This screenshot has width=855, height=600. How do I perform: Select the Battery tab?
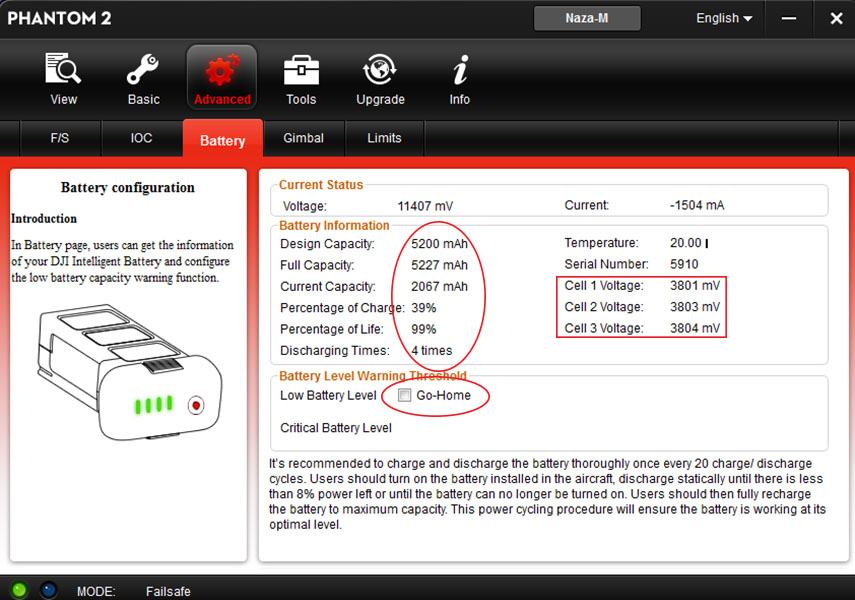[222, 140]
